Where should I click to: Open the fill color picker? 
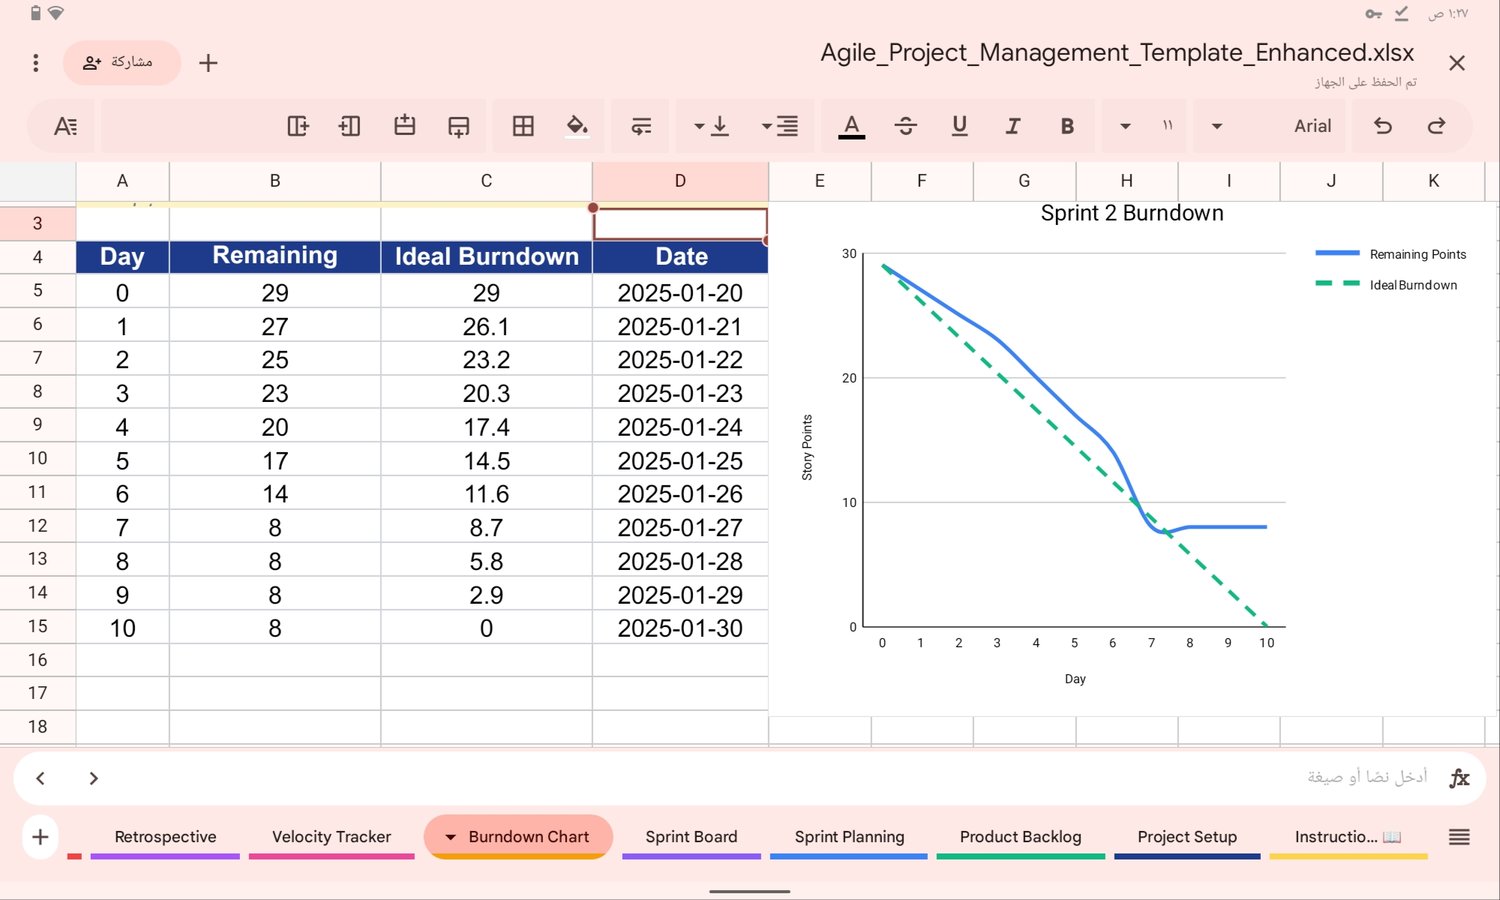pos(577,126)
